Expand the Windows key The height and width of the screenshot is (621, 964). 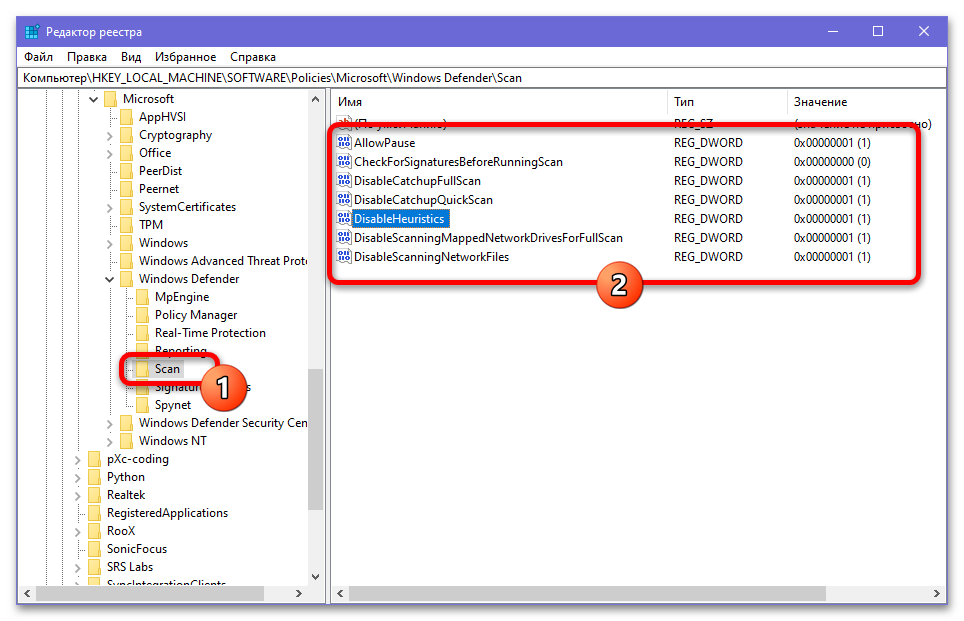[x=109, y=243]
